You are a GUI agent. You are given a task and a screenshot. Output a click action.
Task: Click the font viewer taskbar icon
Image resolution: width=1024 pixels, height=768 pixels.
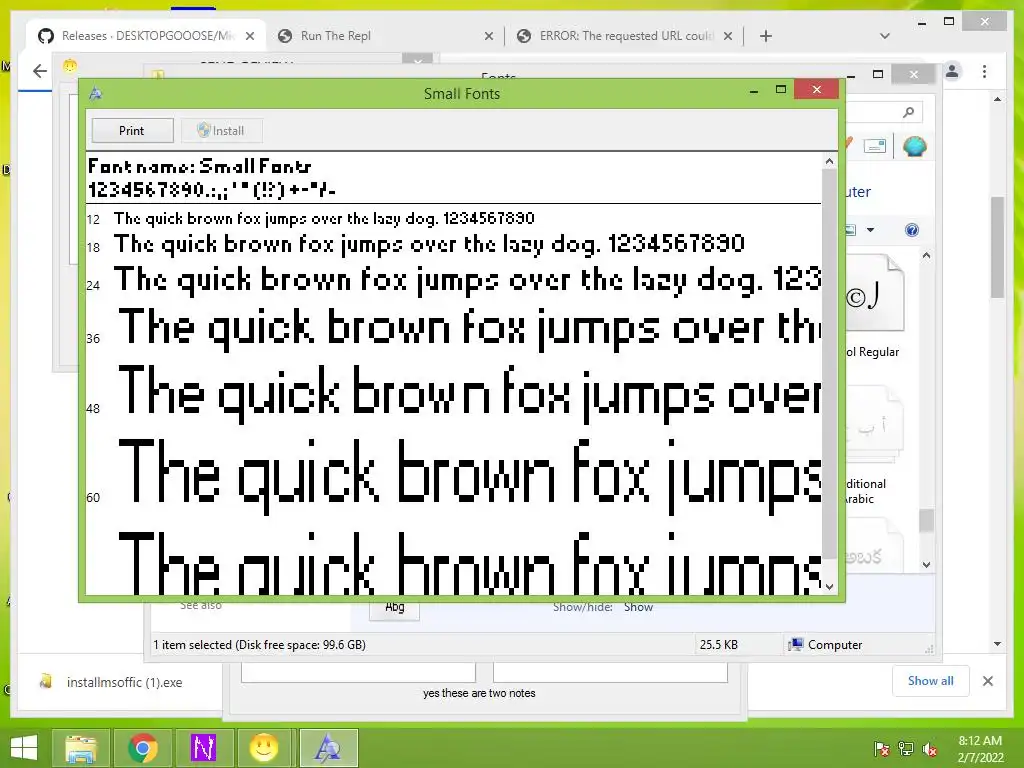point(328,748)
